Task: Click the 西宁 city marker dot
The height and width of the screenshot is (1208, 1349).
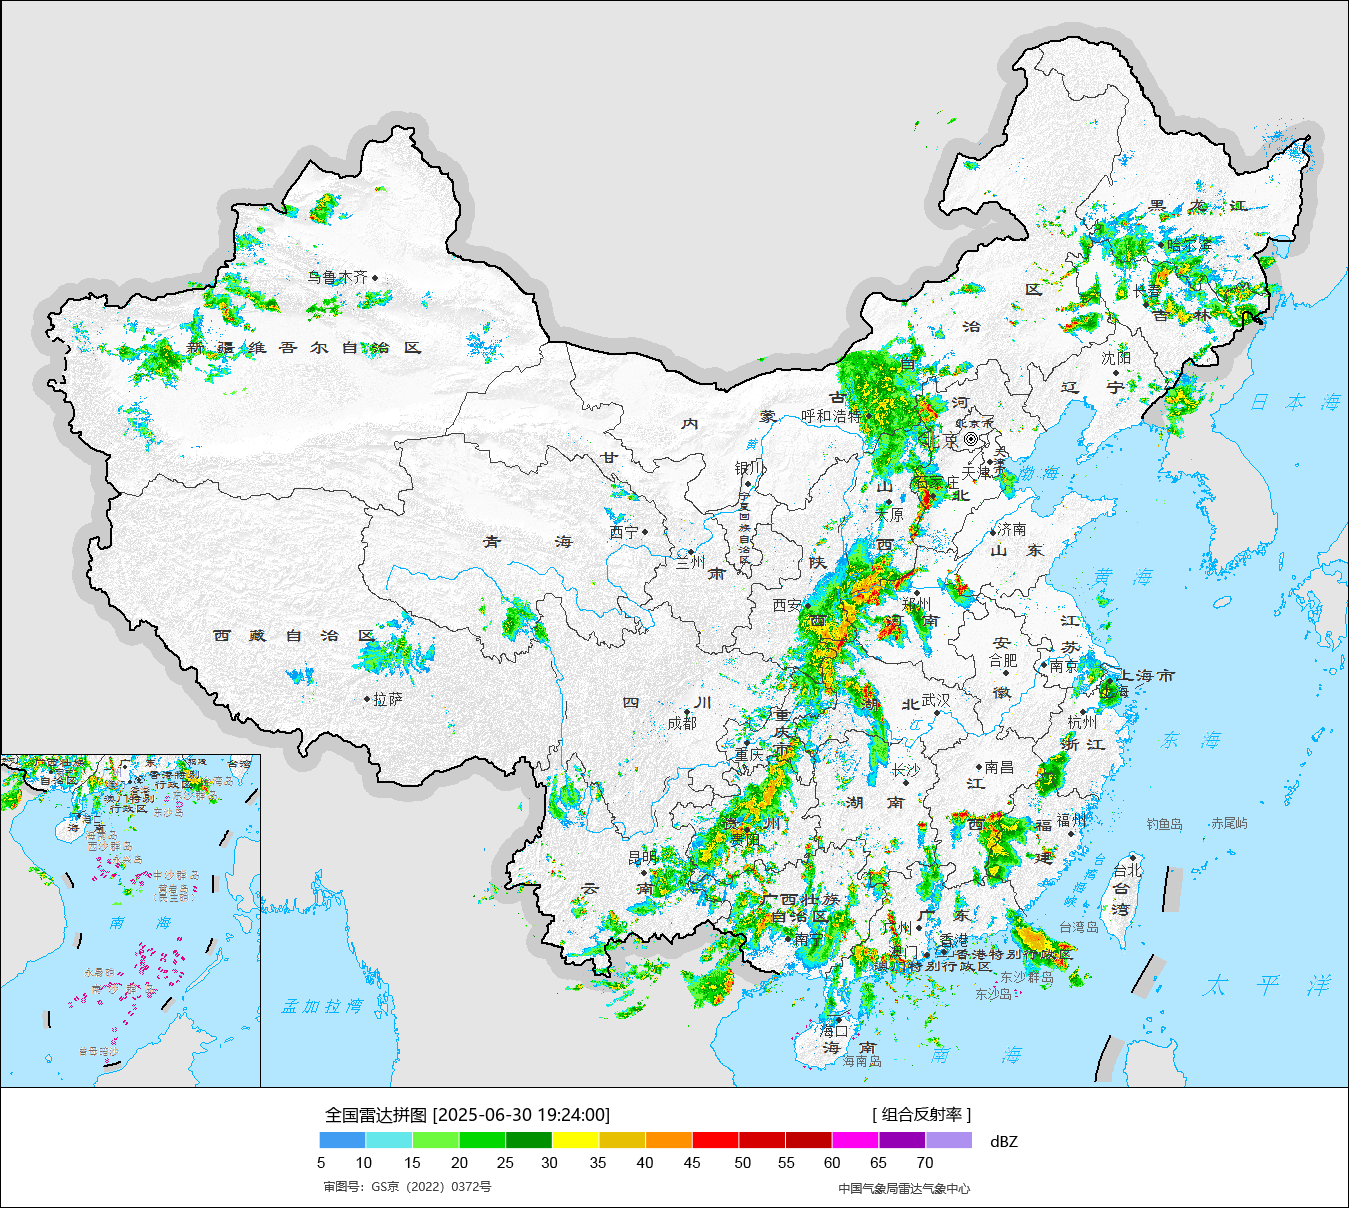Action: click(645, 532)
